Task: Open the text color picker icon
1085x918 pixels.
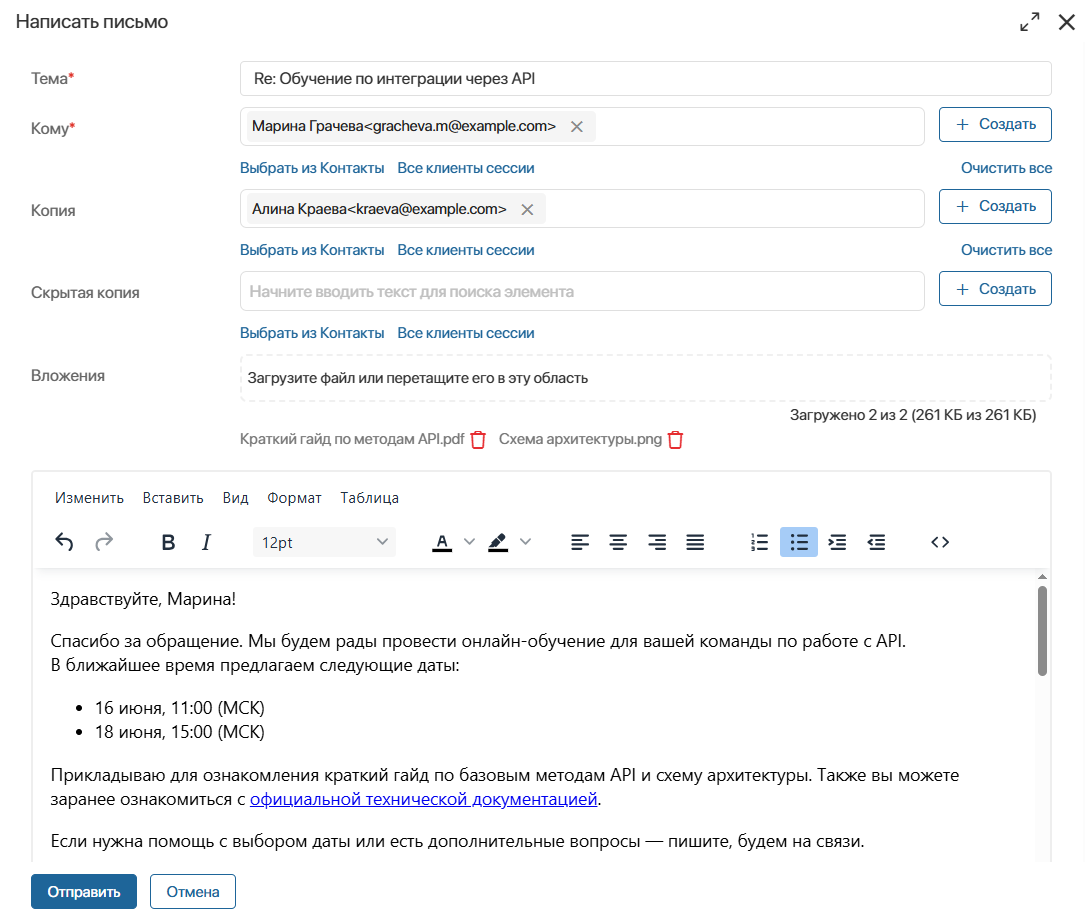Action: 441,542
